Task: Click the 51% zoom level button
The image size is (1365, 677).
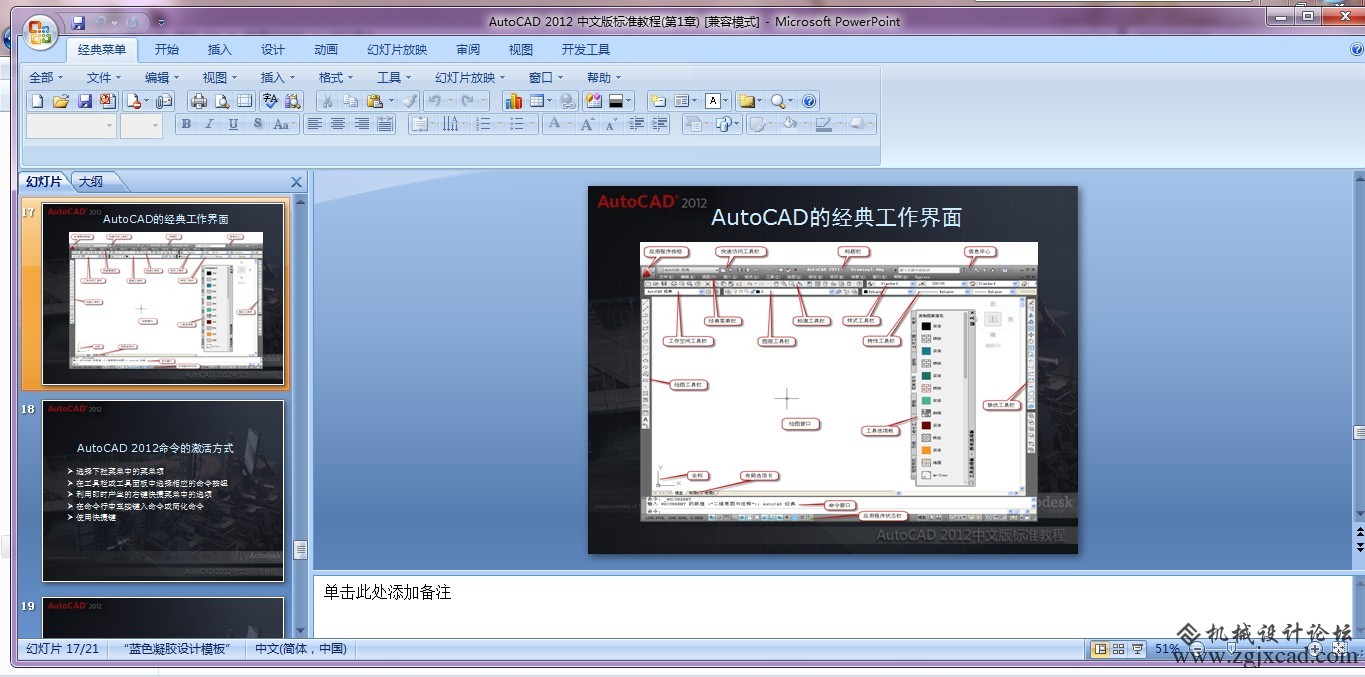Action: coord(1167,649)
